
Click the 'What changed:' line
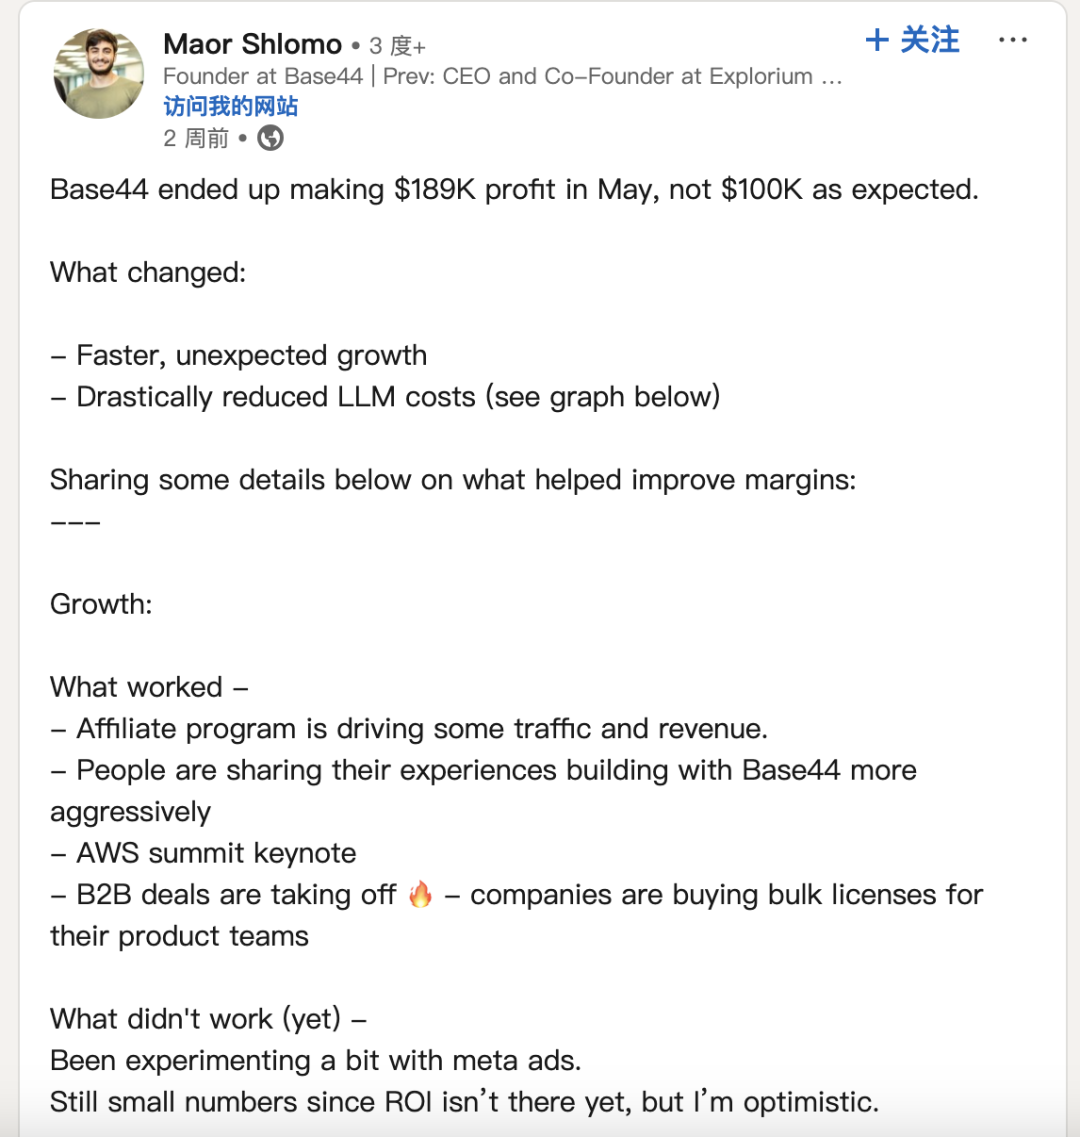point(148,273)
